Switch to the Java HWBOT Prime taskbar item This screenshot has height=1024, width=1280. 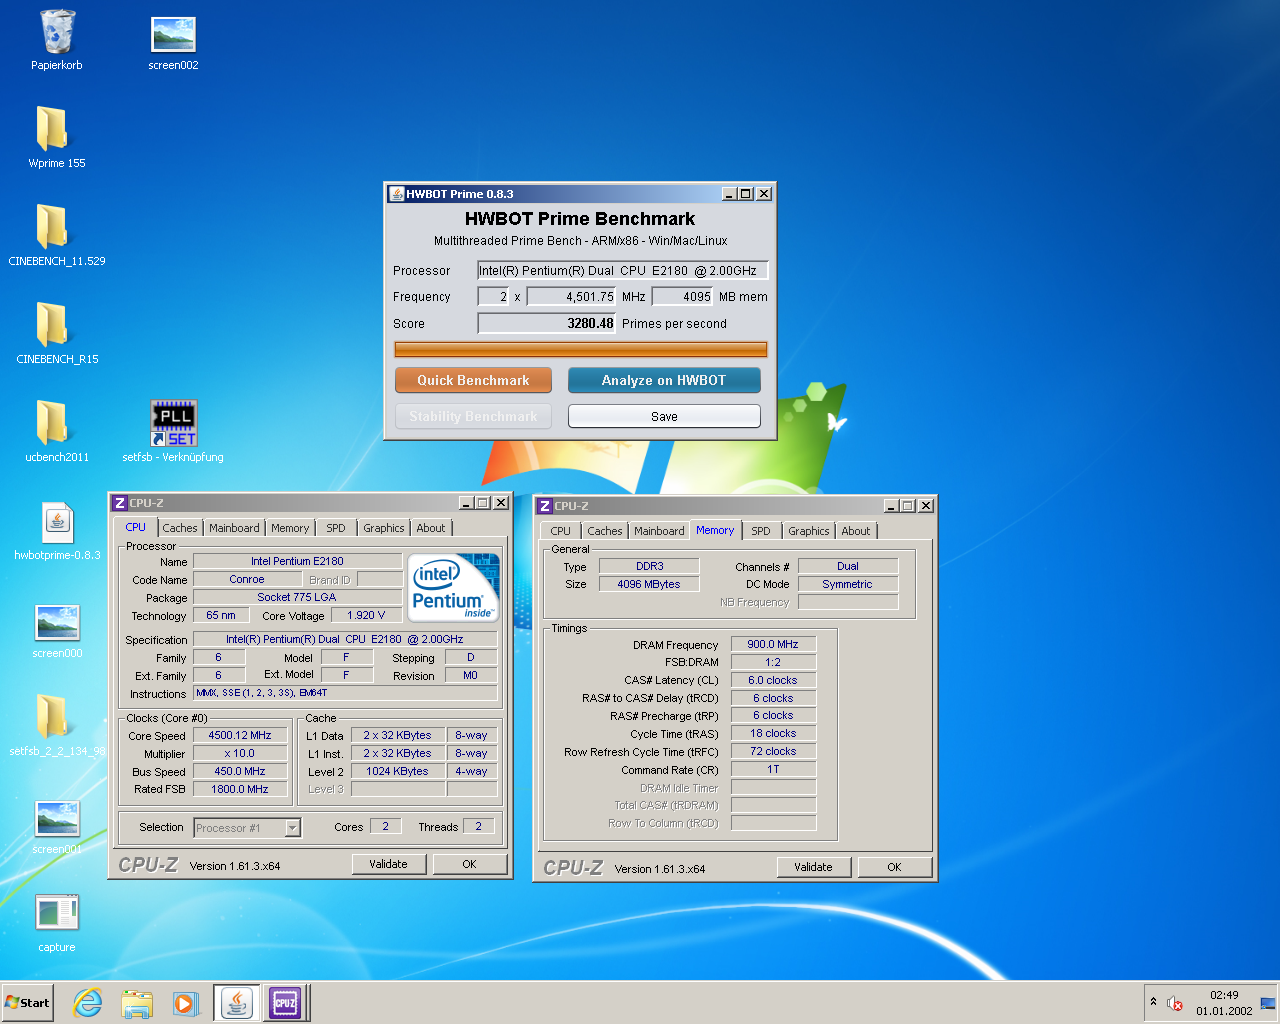[237, 1003]
